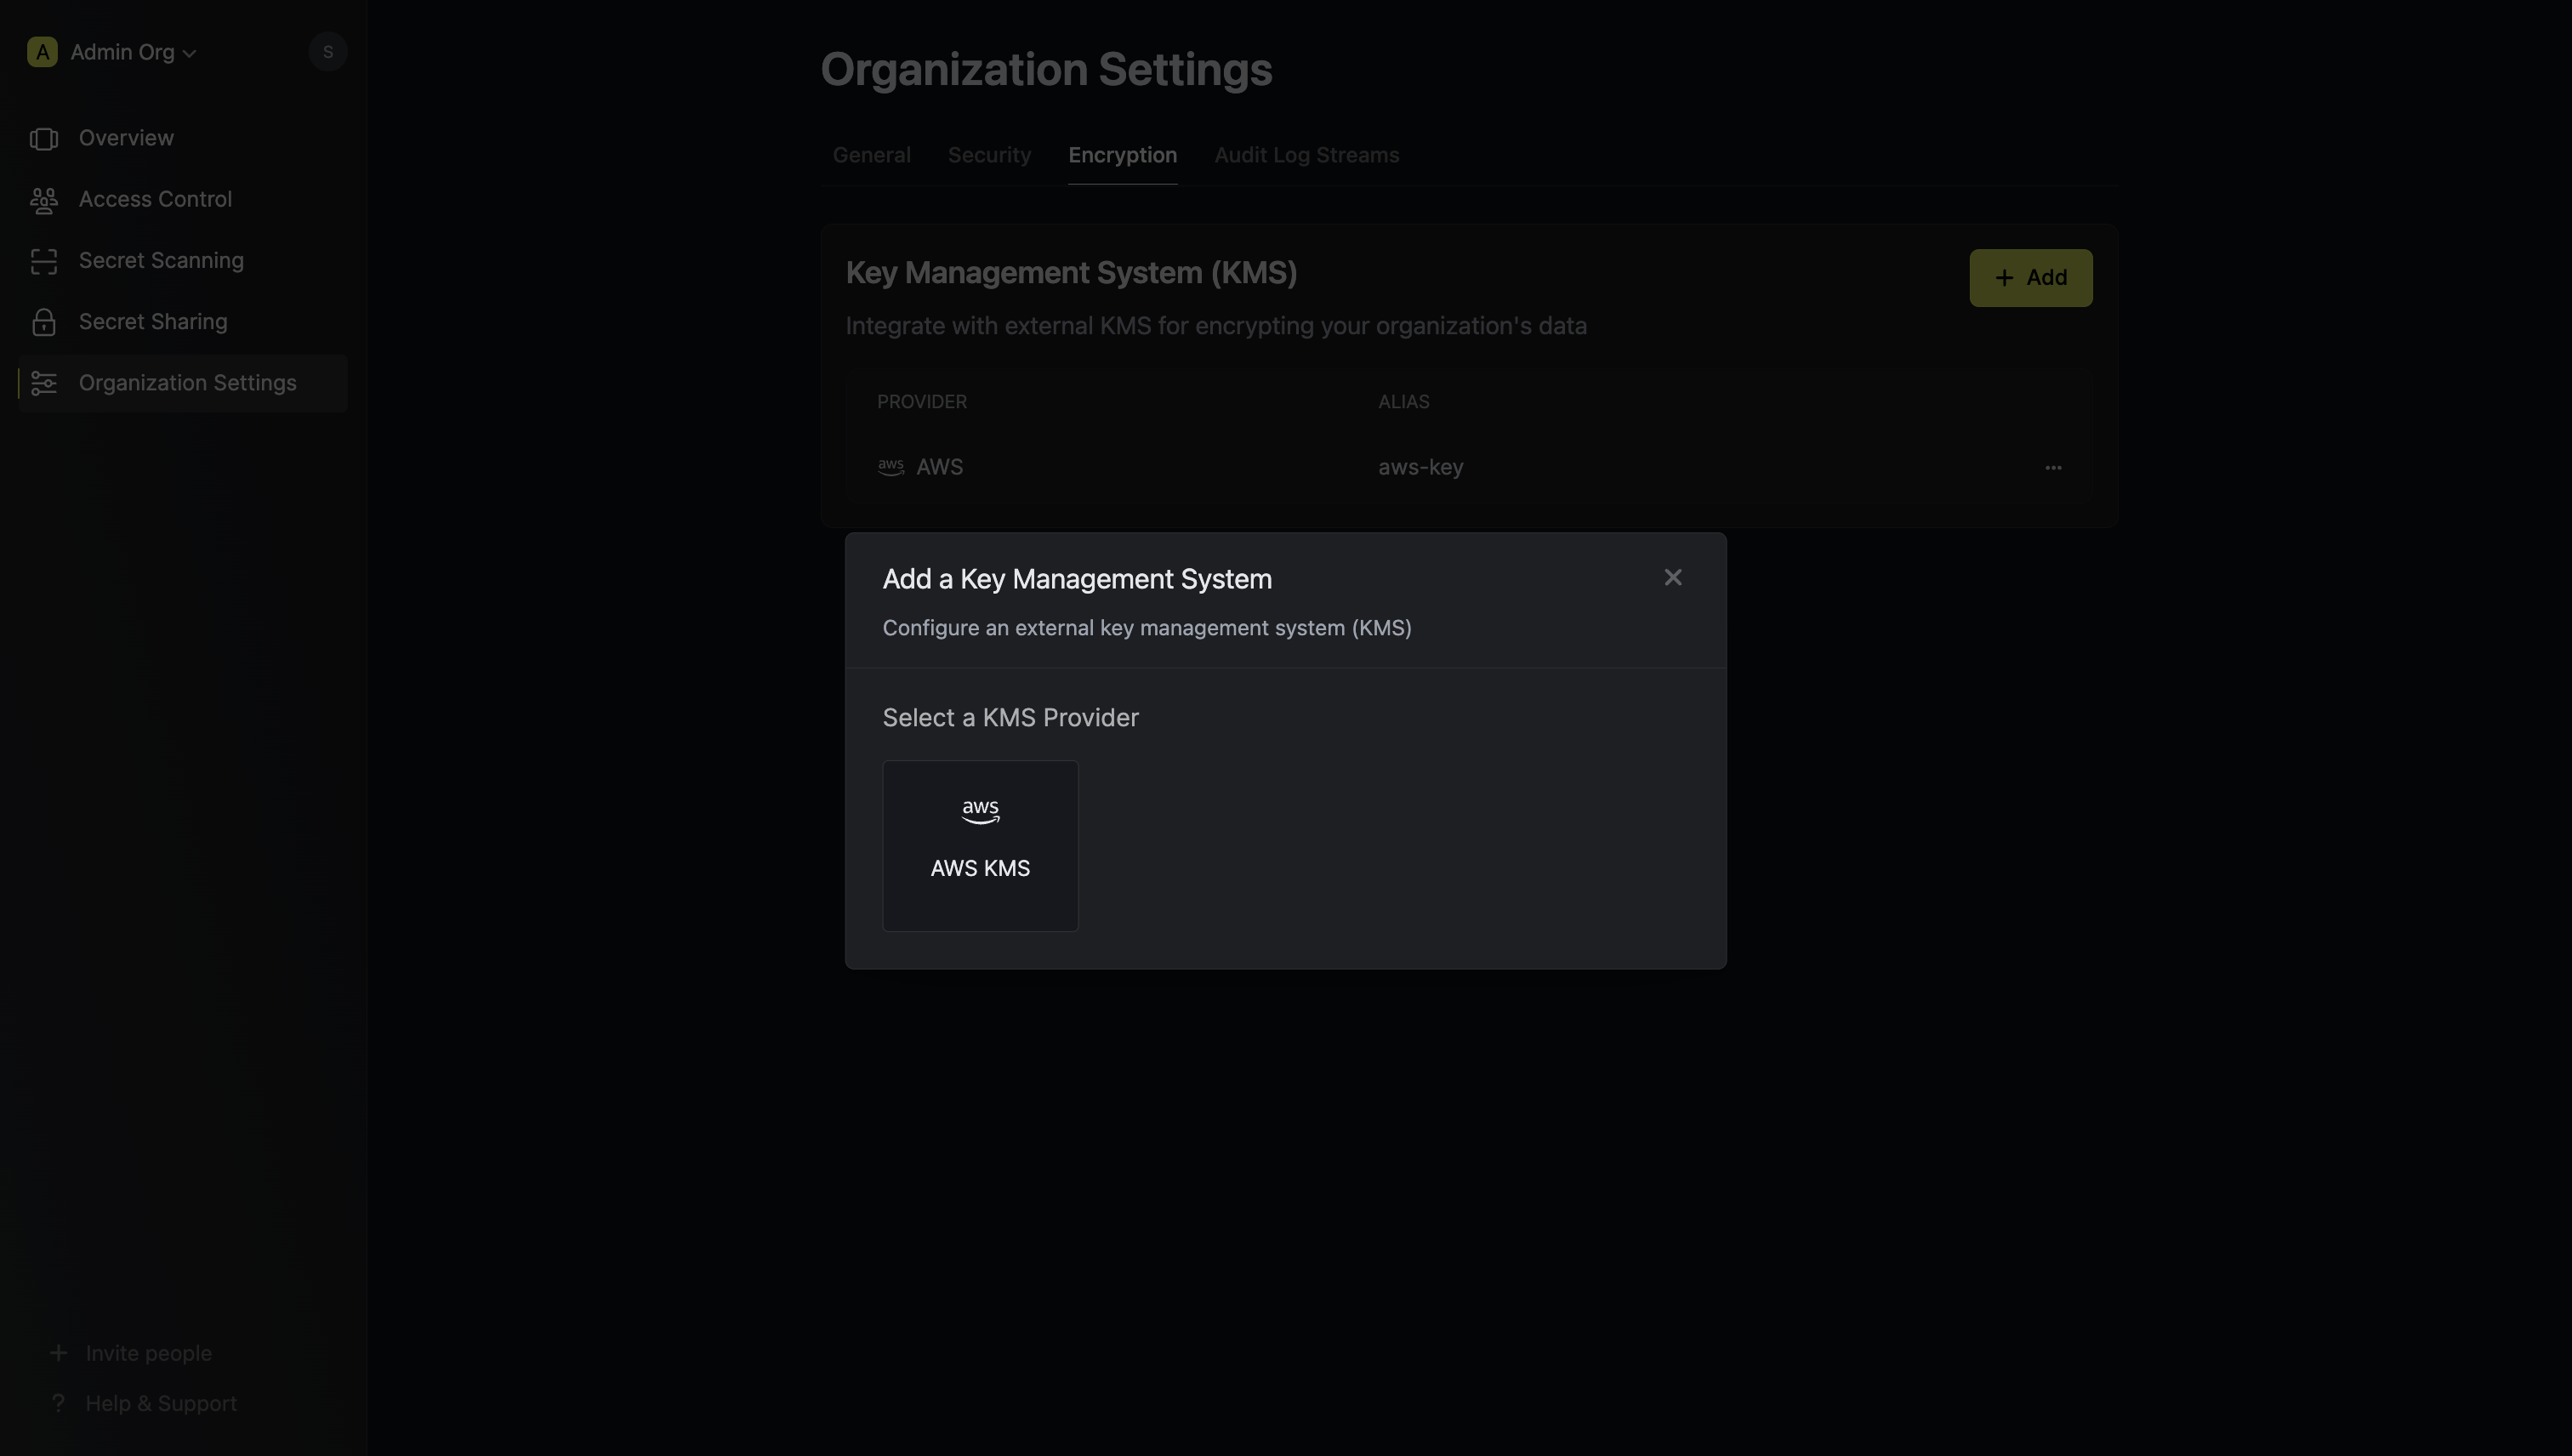The height and width of the screenshot is (1456, 2572).
Task: Click the aws logo in the dialog card
Action: coord(980,811)
